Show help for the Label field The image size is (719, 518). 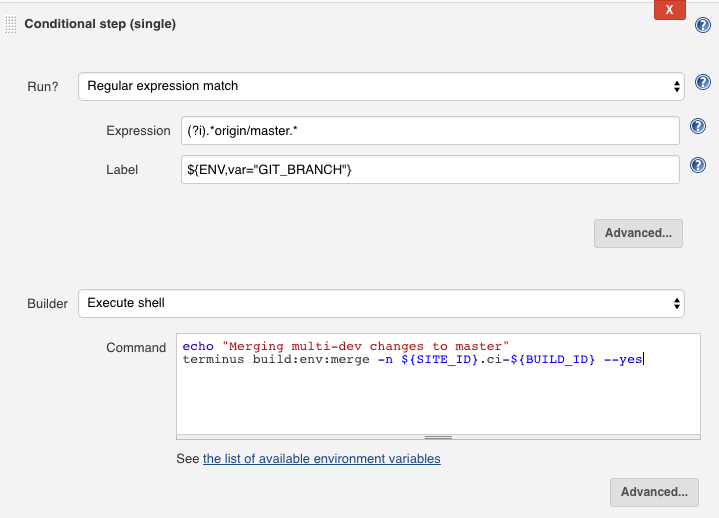click(698, 166)
